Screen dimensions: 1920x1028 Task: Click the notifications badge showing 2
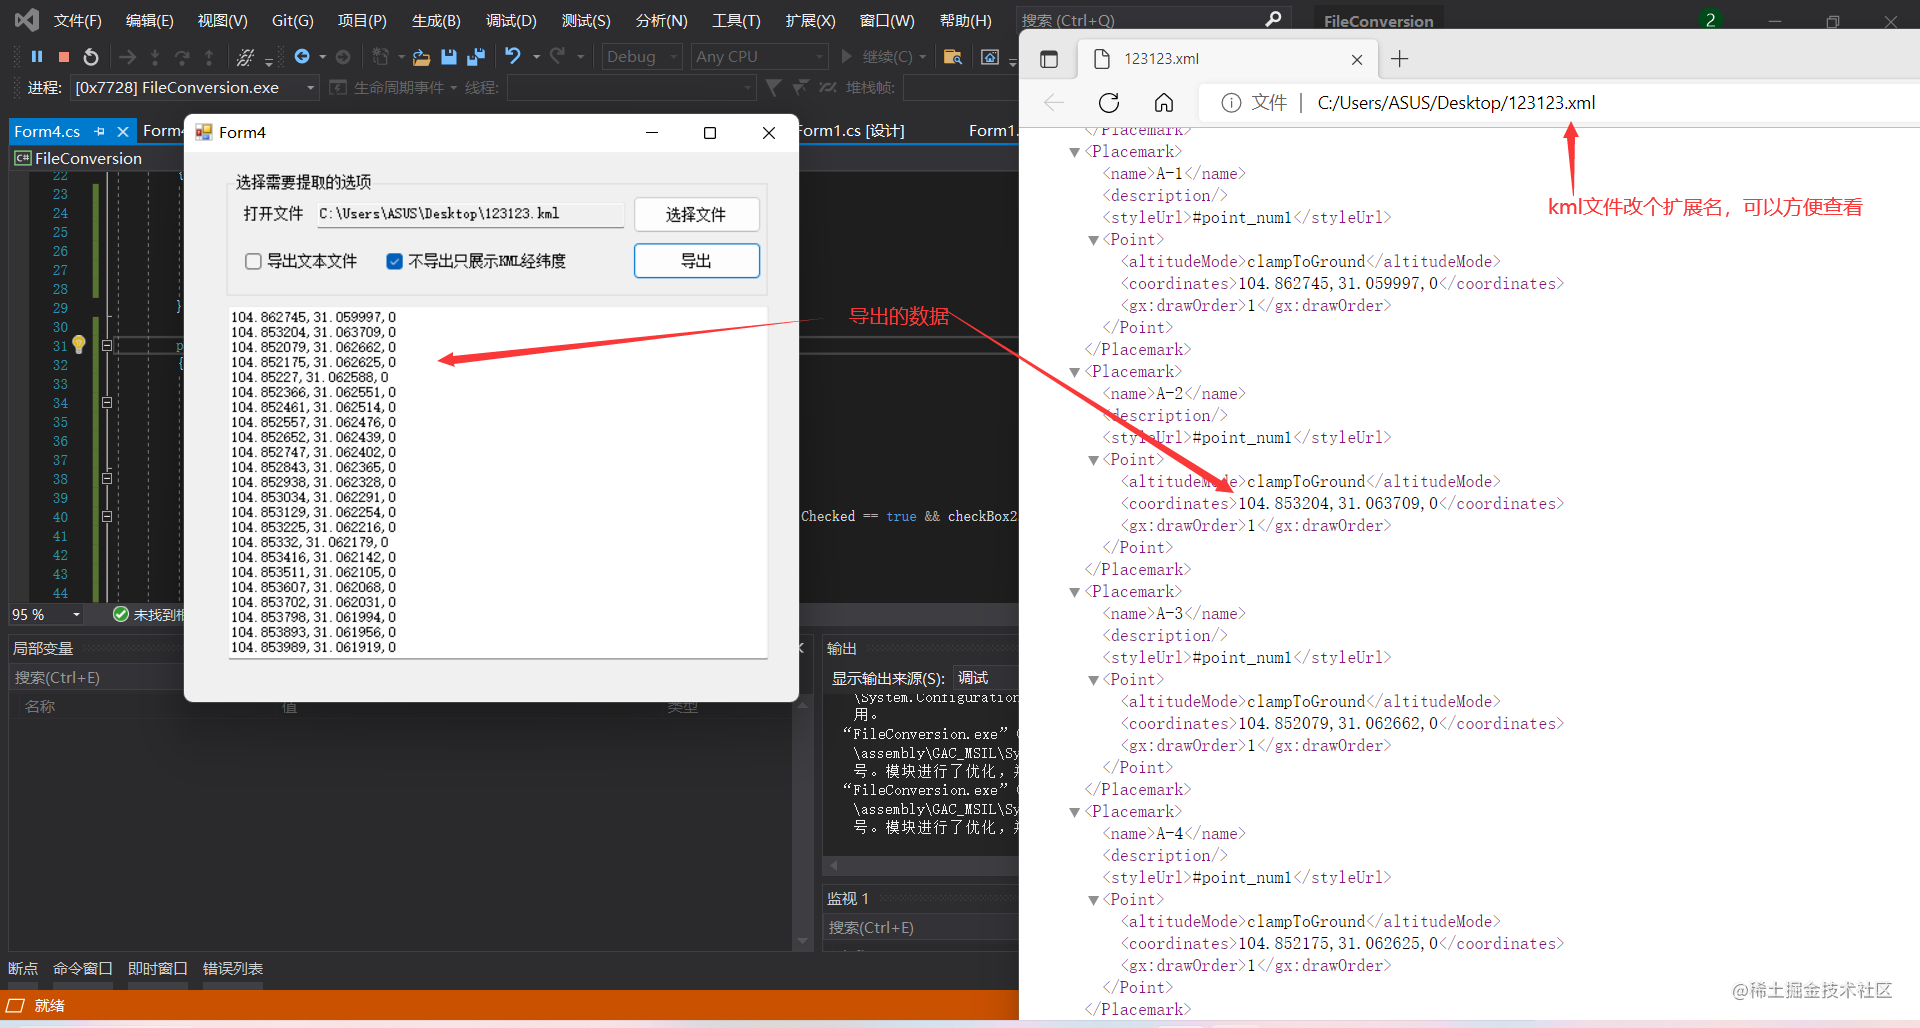(1710, 20)
